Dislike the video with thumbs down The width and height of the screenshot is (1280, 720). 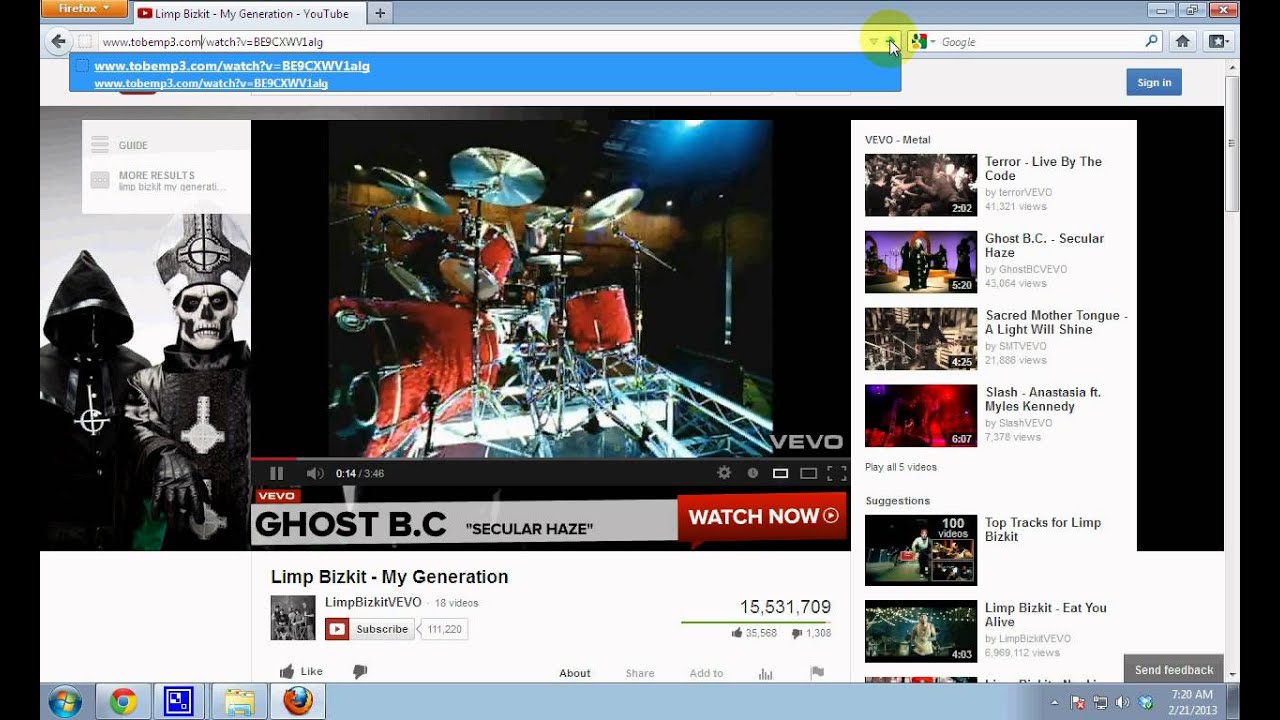coord(360,671)
